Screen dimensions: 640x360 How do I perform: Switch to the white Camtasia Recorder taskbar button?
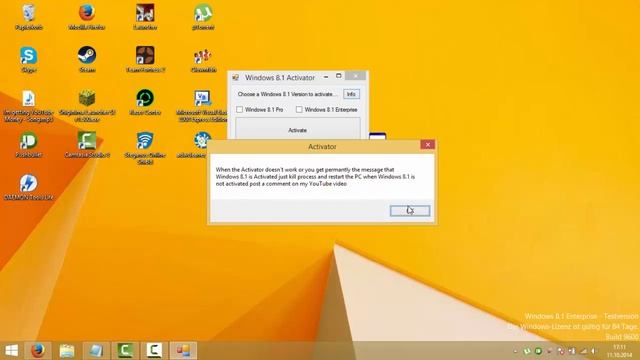(154, 350)
